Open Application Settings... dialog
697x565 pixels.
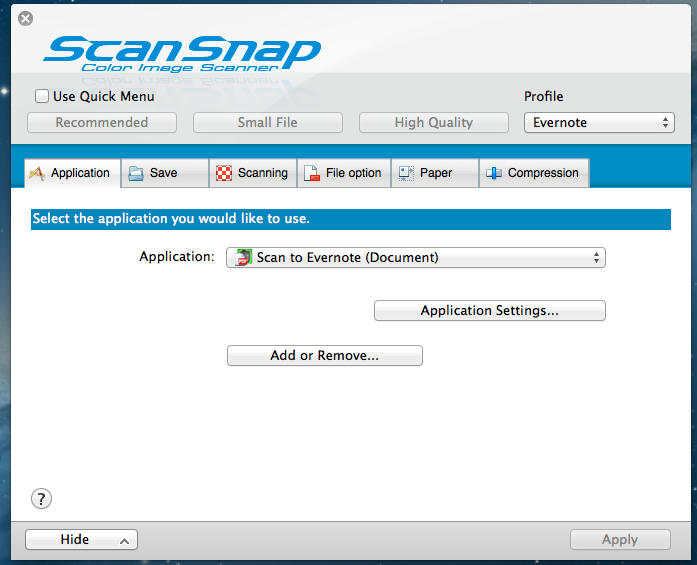coord(490,310)
